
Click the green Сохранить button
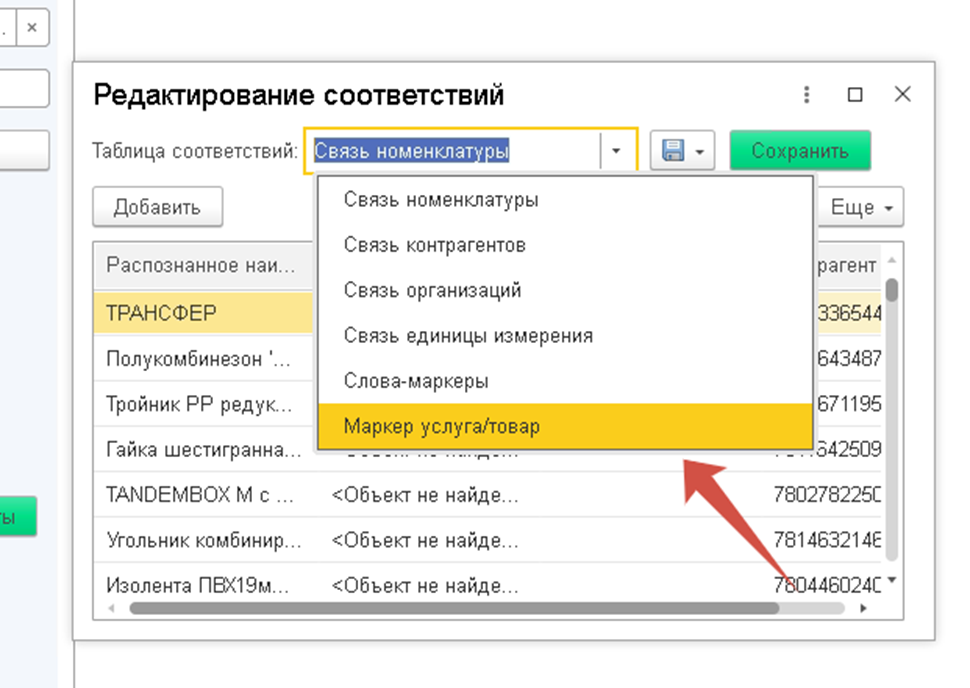tap(800, 150)
